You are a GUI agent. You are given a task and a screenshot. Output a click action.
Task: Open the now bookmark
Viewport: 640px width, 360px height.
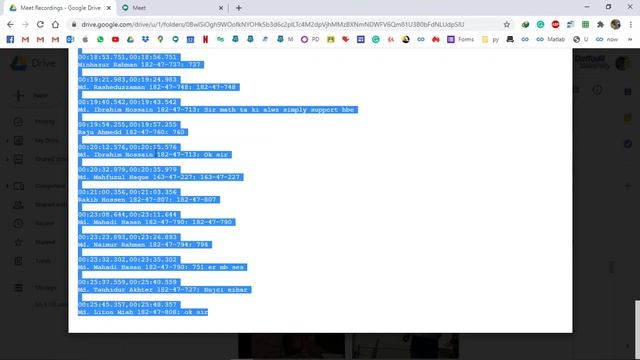click(607, 39)
